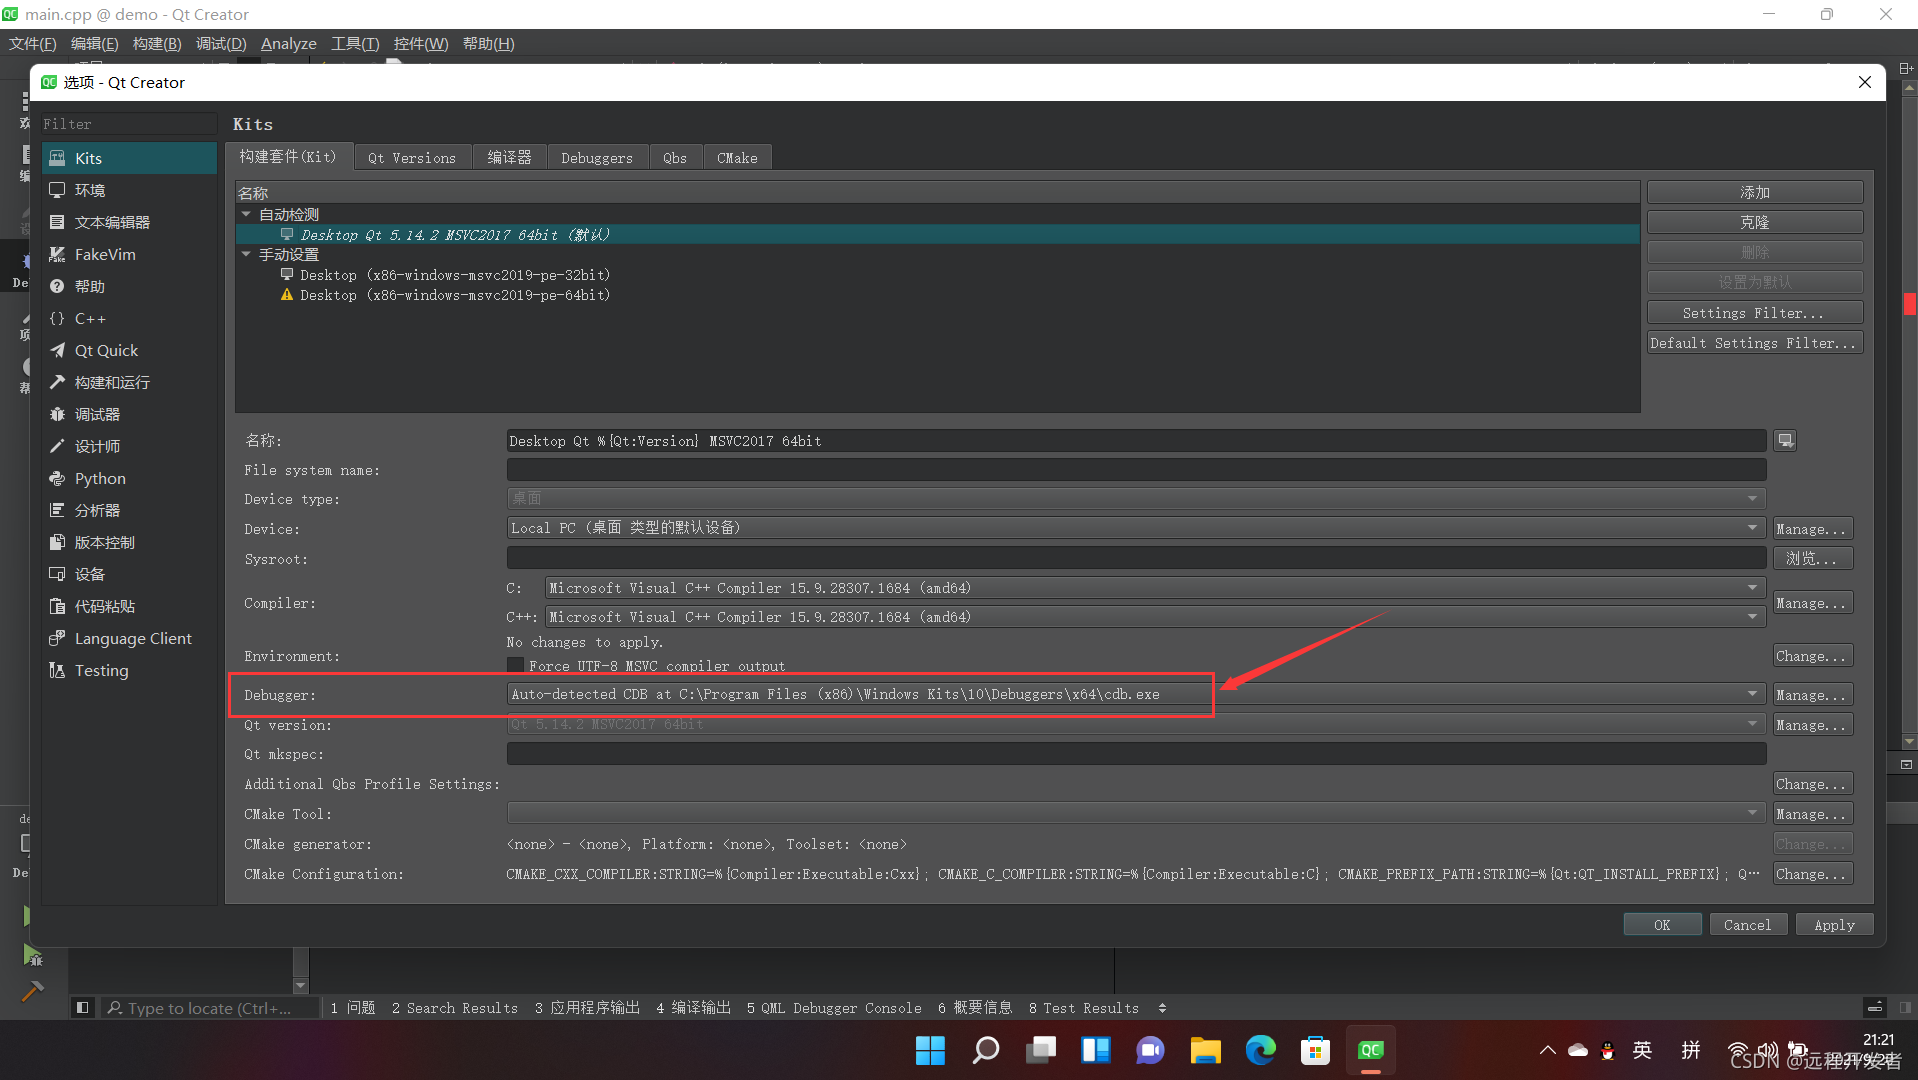
Task: Toggle Force UTF-8 MSVC compiler output
Action: pos(516,665)
